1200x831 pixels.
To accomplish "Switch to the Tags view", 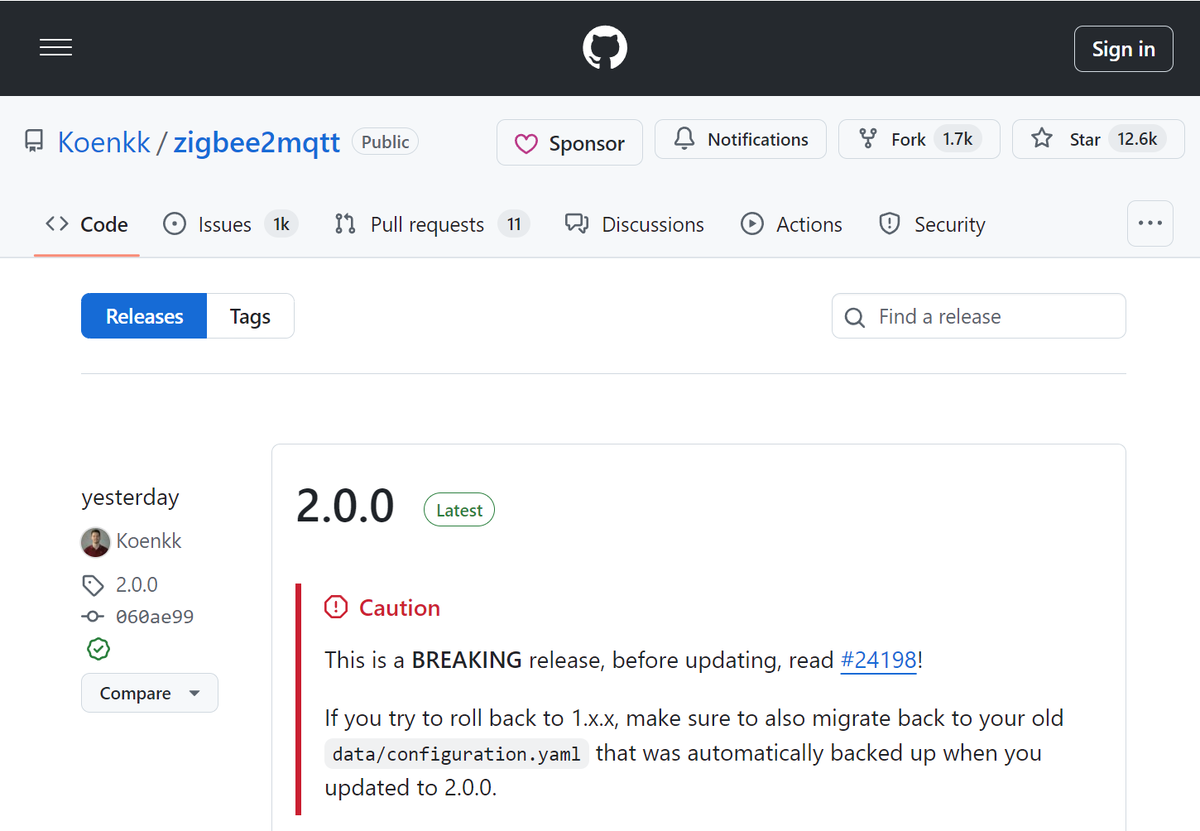I will pyautogui.click(x=250, y=316).
